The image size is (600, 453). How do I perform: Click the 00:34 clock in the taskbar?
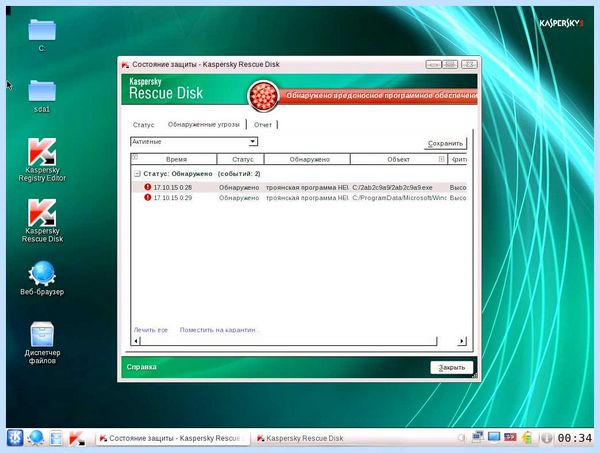[574, 438]
